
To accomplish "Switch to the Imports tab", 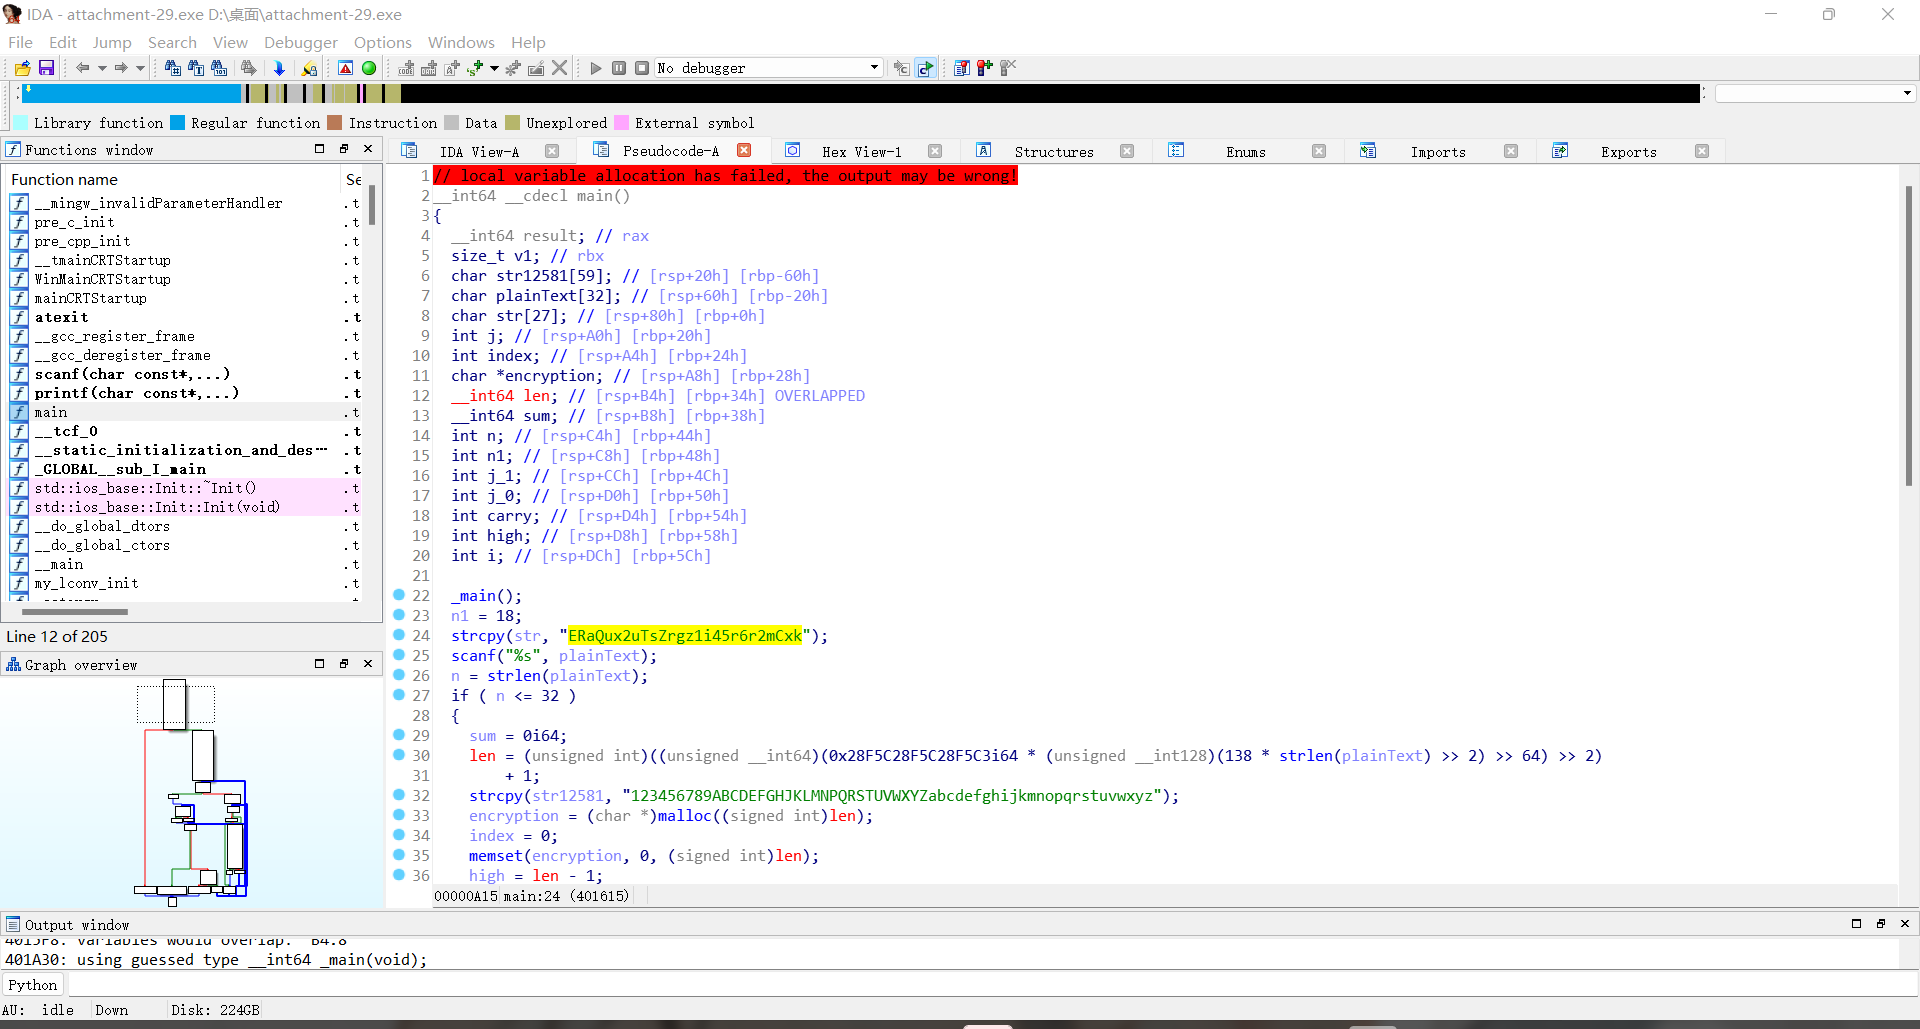I will coord(1438,151).
